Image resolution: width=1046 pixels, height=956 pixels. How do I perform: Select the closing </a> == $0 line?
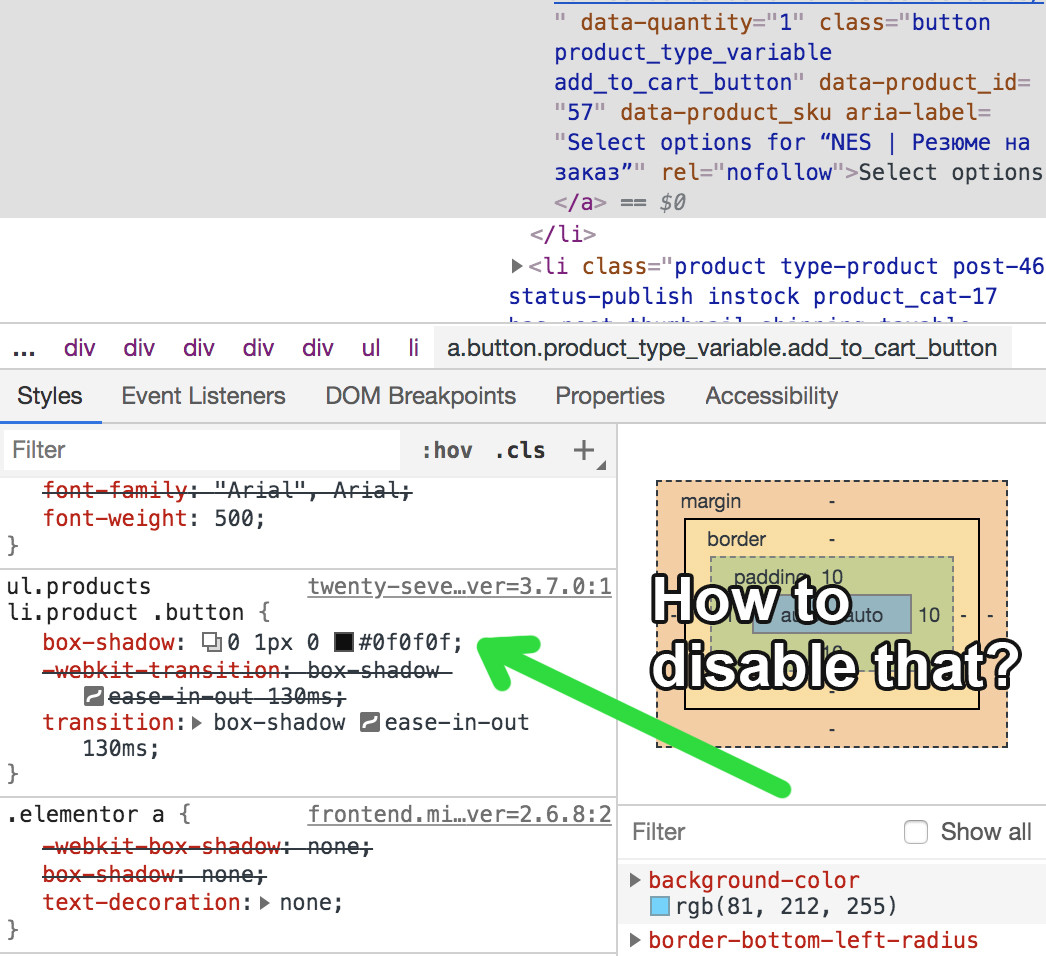[x=620, y=202]
